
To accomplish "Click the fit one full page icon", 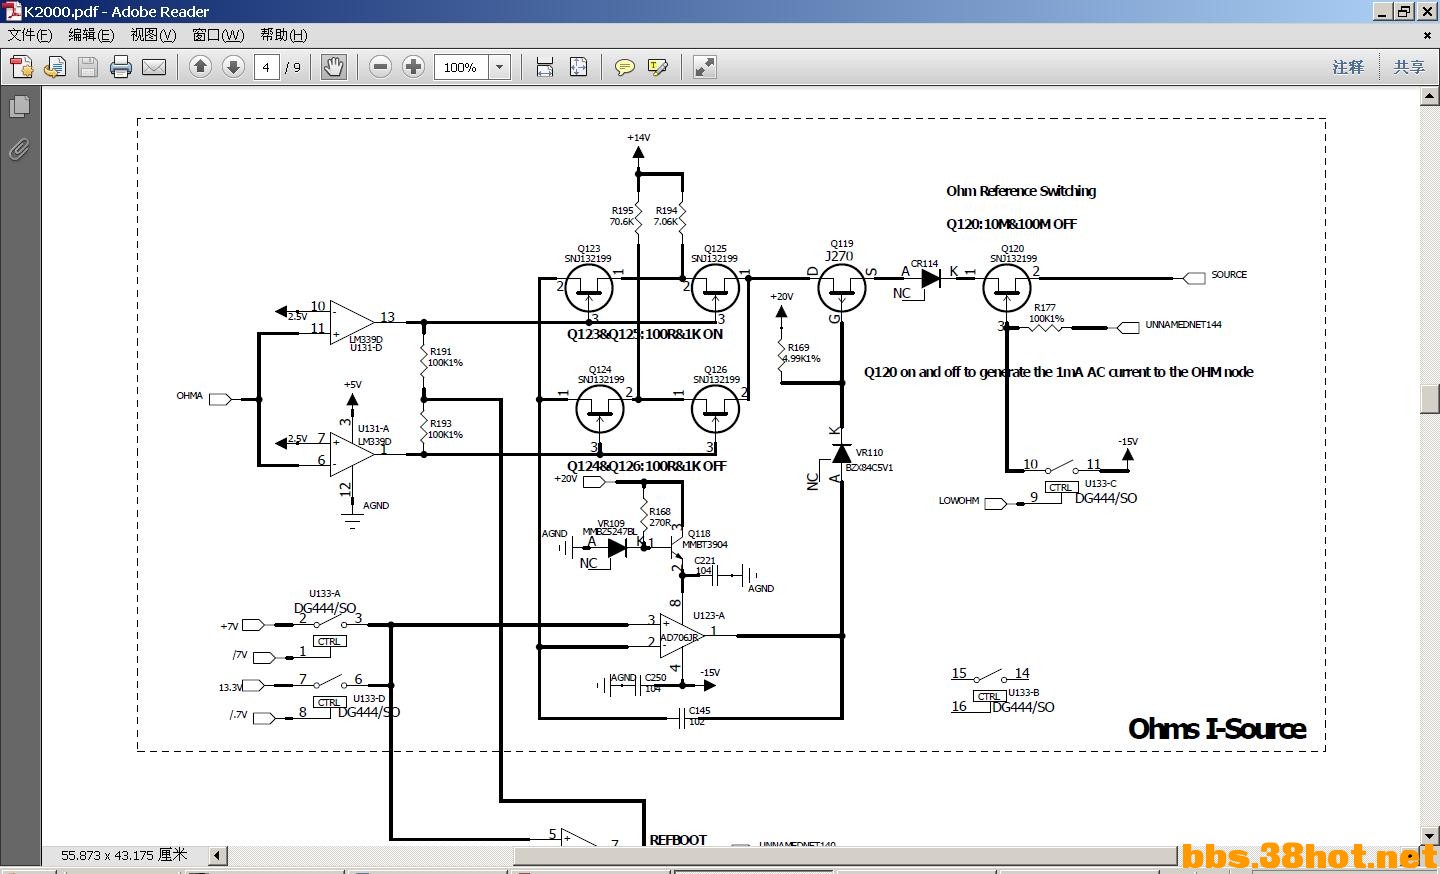I will tap(578, 67).
